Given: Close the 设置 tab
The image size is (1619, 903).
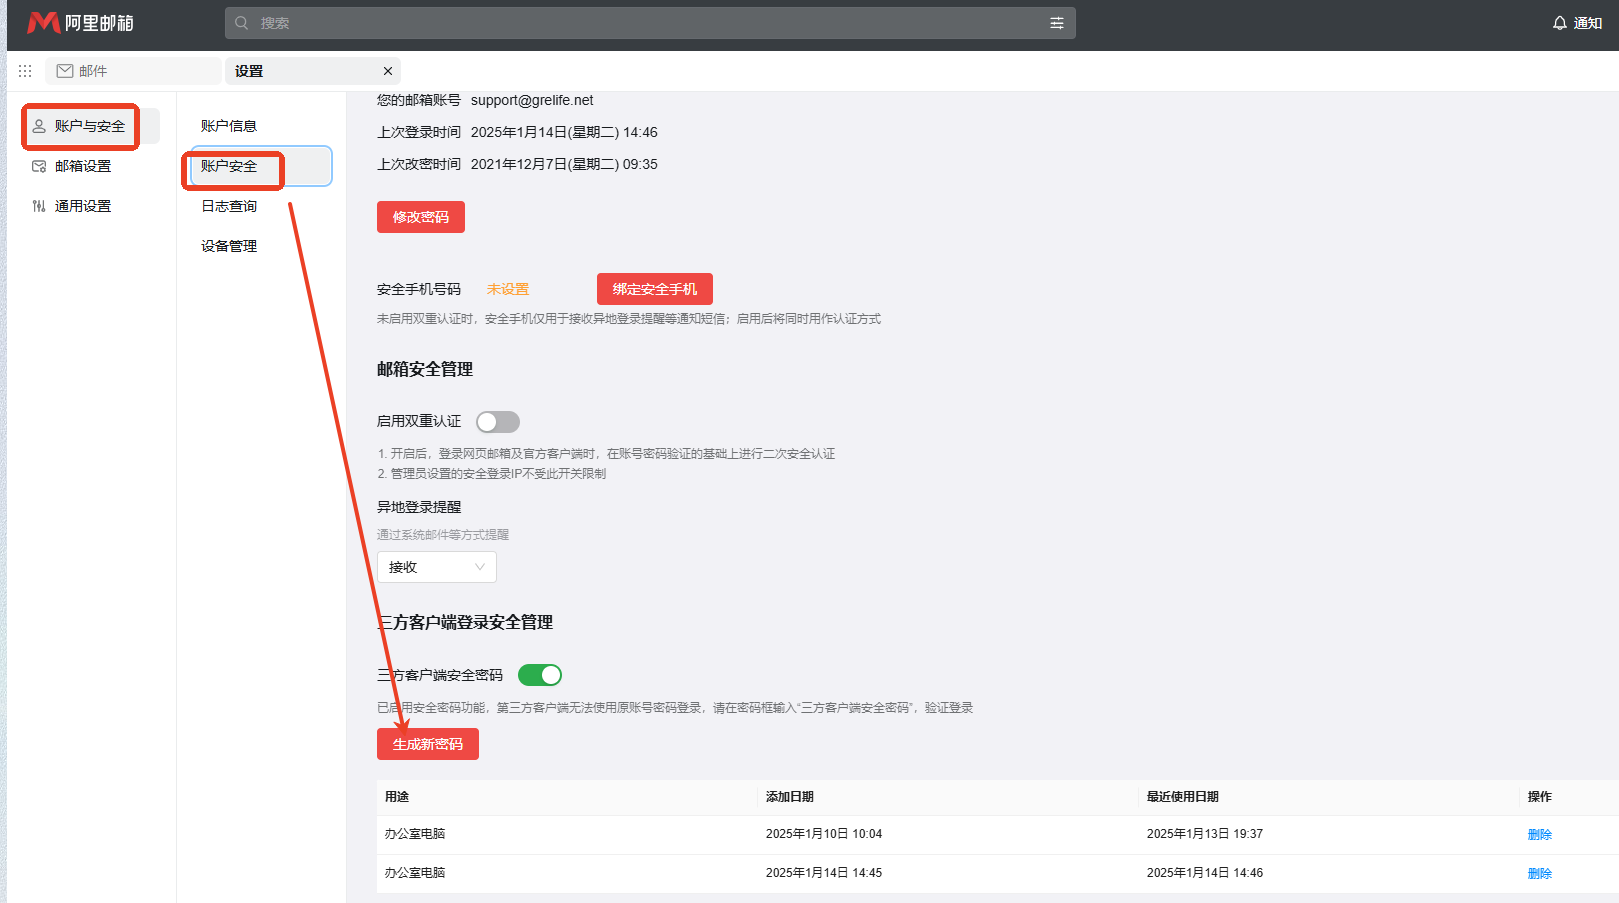Looking at the screenshot, I should [388, 71].
